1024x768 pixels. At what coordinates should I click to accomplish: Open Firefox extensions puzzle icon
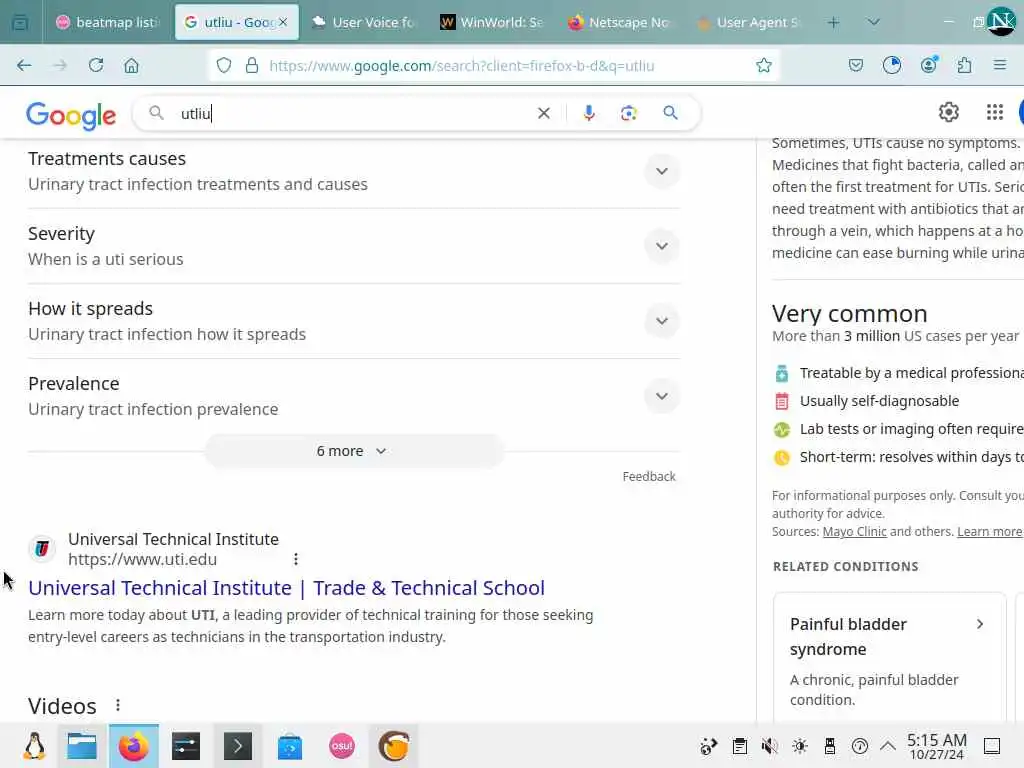964,65
